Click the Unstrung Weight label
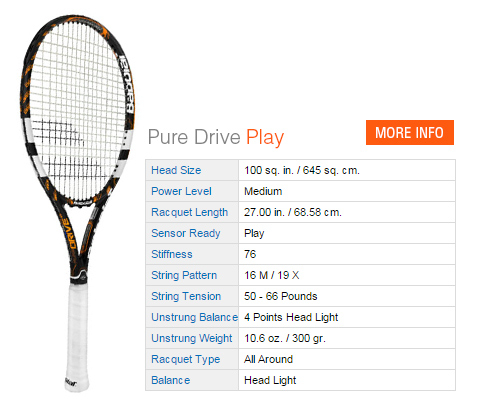The height and width of the screenshot is (411, 477). point(192,338)
